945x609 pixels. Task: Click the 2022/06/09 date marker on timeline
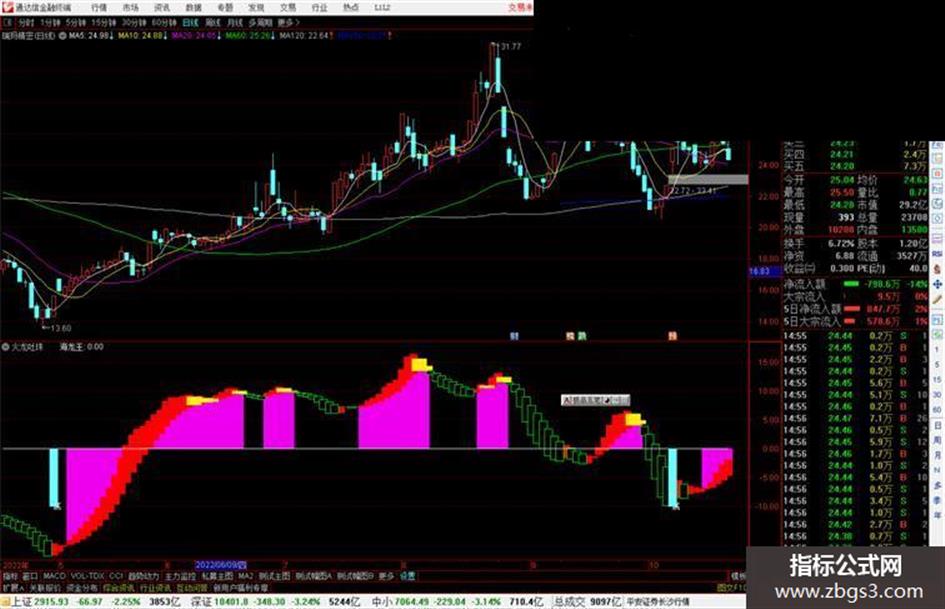[221, 566]
